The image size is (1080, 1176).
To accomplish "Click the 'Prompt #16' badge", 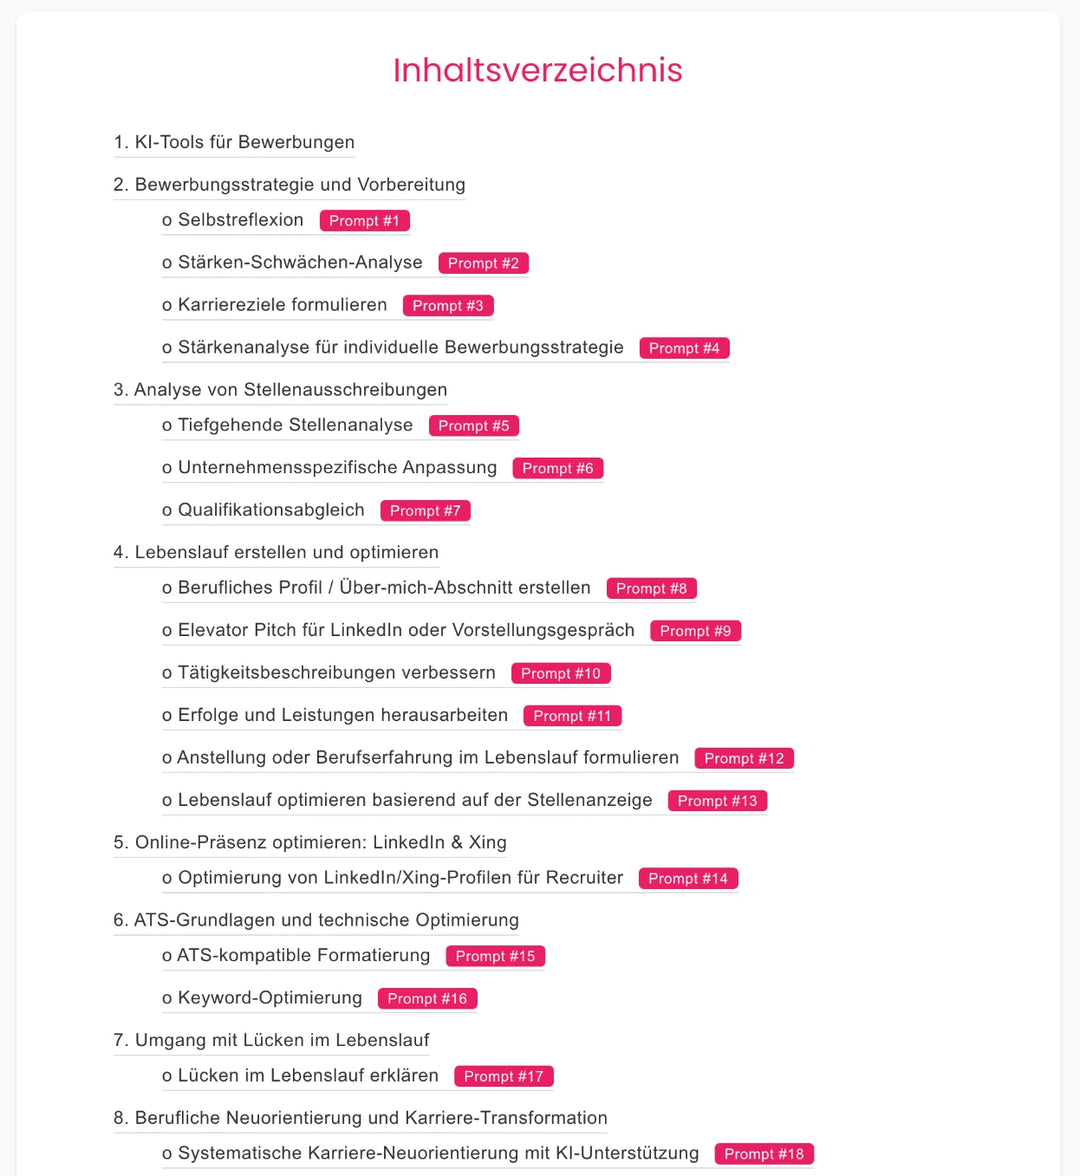I will [427, 998].
